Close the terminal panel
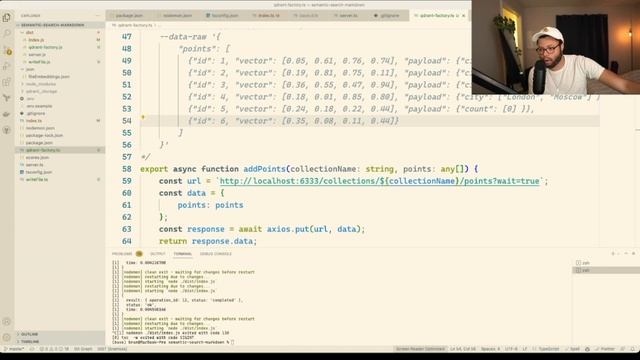This screenshot has width=640, height=360. (633, 254)
